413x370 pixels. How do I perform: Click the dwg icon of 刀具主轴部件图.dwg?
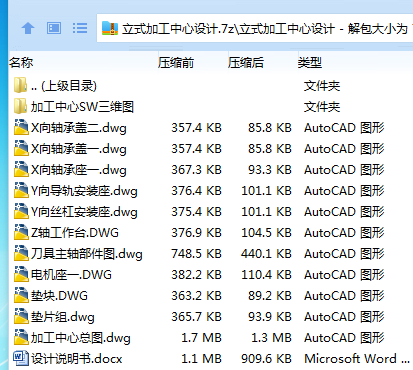pos(21,254)
